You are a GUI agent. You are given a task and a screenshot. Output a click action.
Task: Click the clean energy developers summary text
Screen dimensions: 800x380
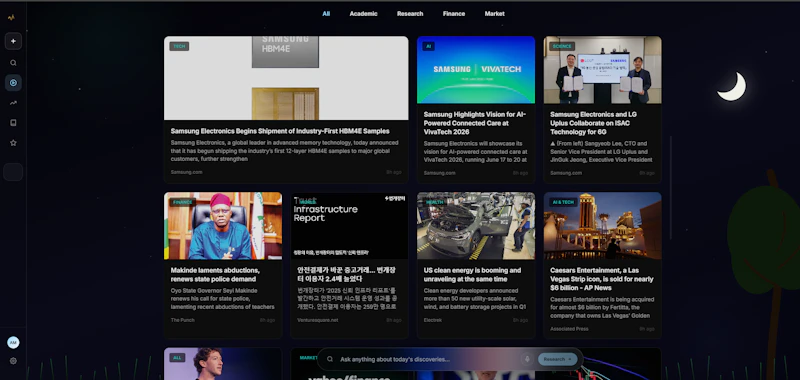(474, 299)
